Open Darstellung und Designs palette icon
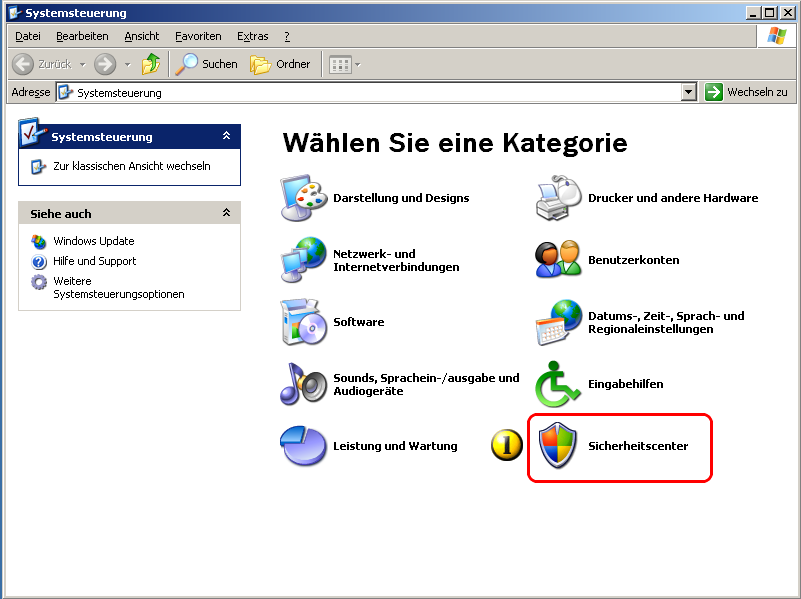This screenshot has height=599, width=801. point(303,198)
